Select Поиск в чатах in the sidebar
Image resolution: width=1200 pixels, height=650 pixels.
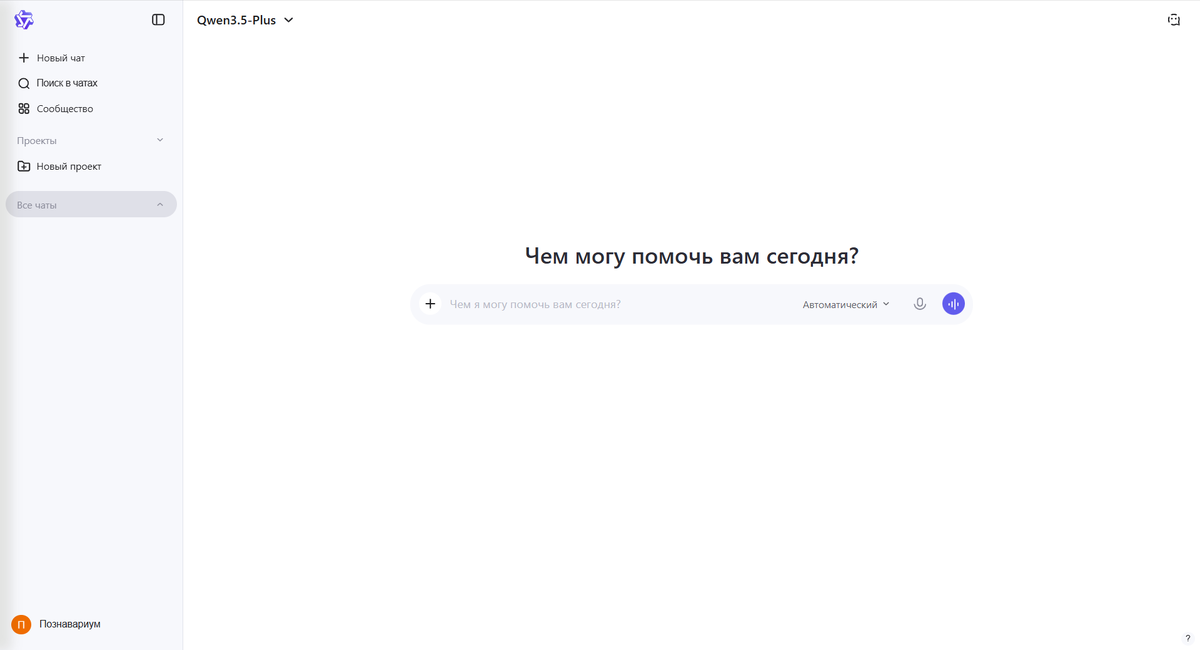tap(66, 83)
